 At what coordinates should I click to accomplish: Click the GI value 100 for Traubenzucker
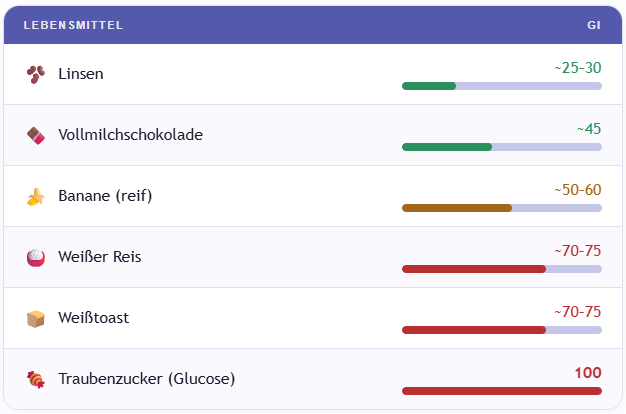(x=588, y=373)
